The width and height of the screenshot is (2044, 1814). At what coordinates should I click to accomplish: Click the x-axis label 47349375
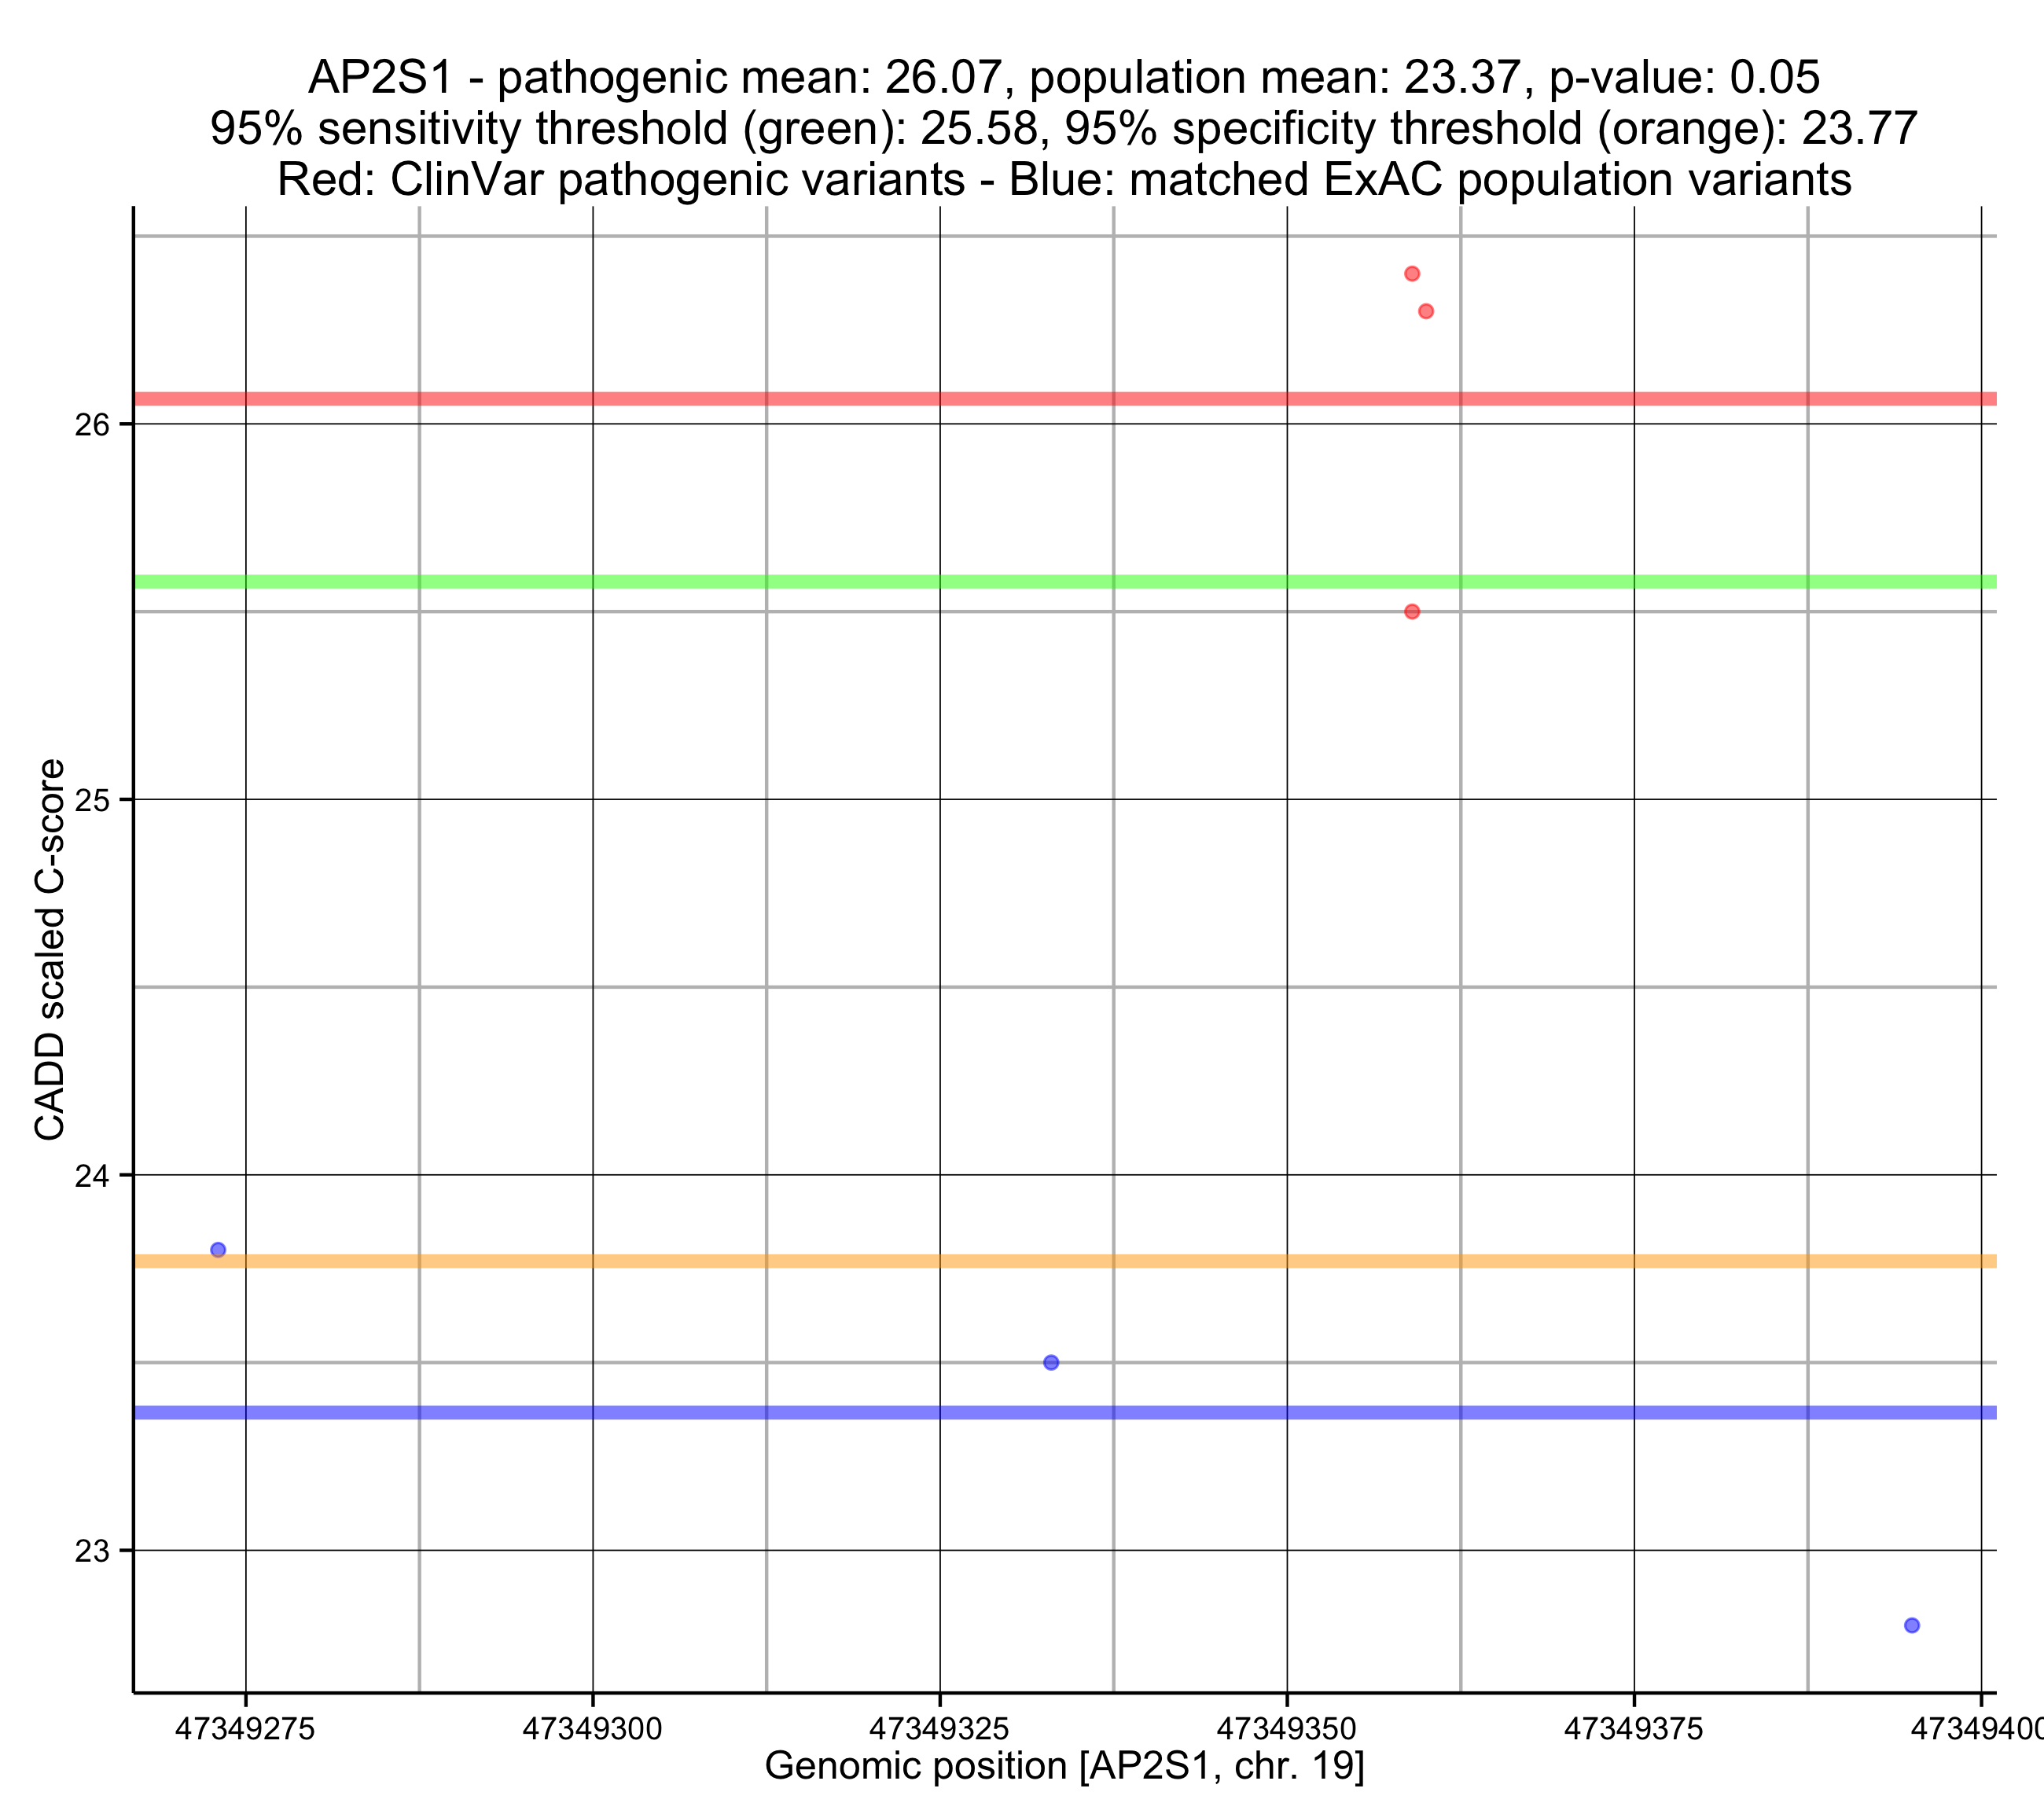(1633, 1729)
